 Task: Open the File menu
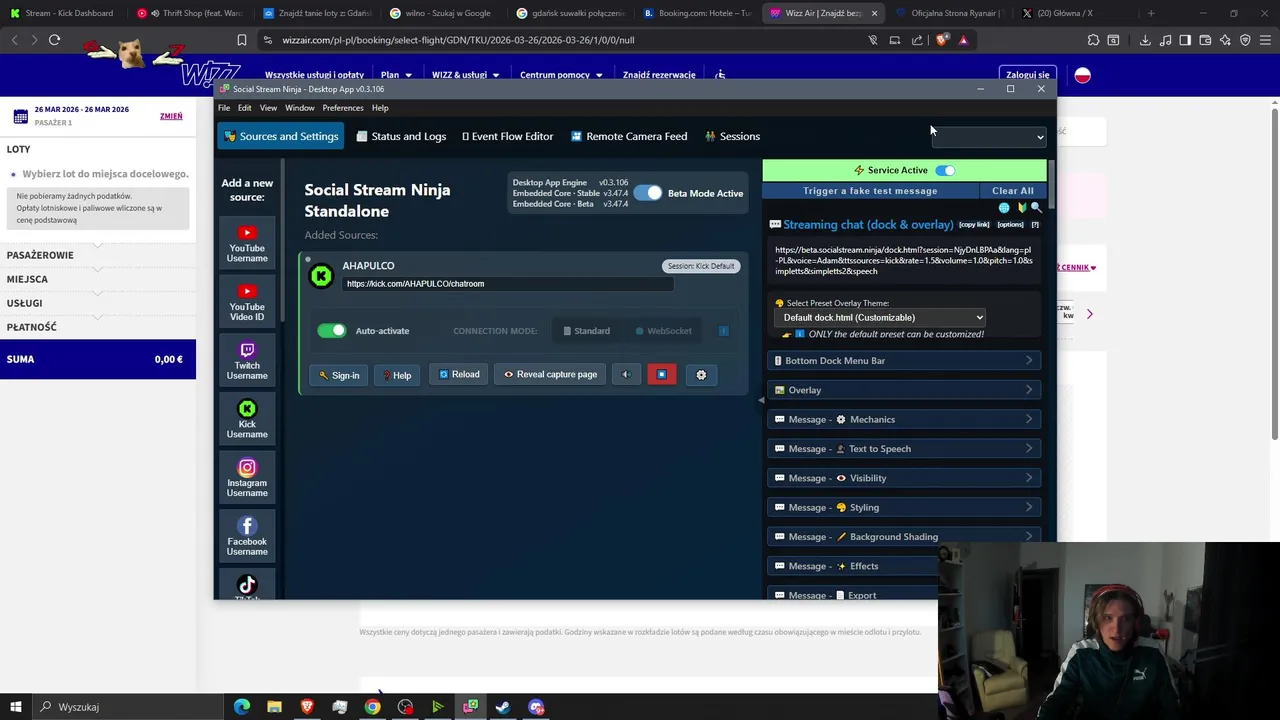tap(224, 108)
